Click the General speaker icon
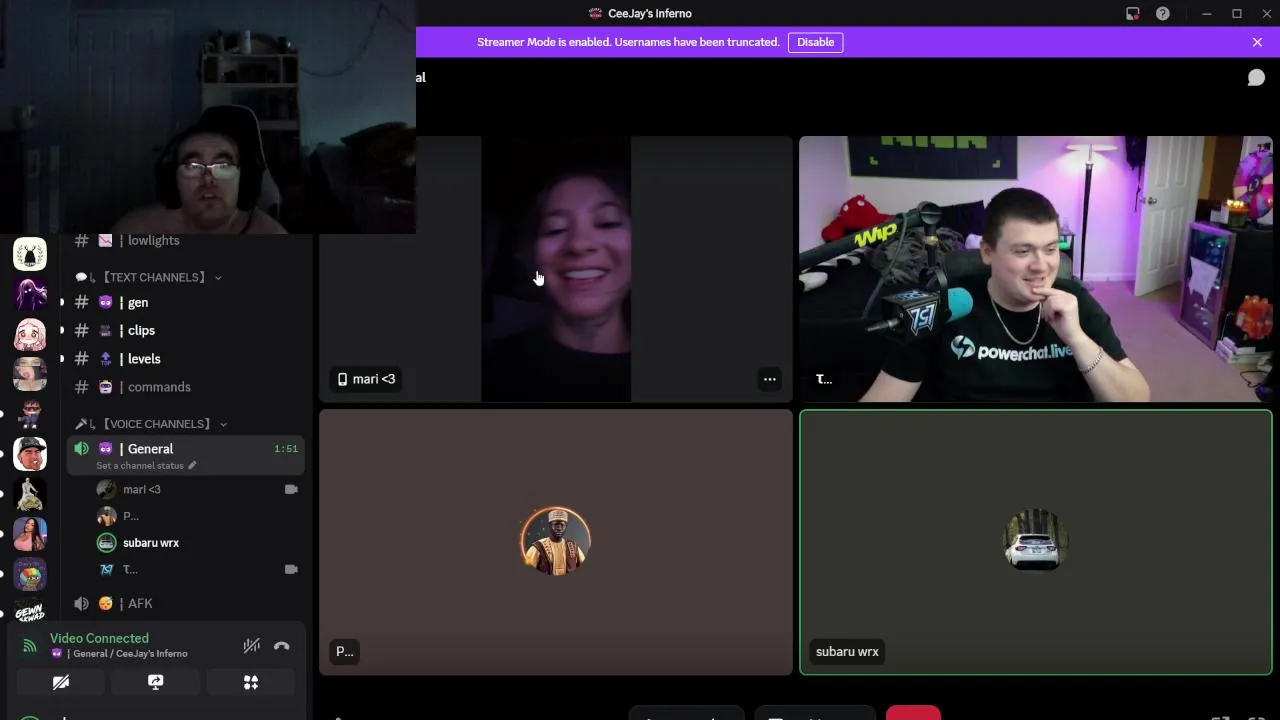 (81, 449)
